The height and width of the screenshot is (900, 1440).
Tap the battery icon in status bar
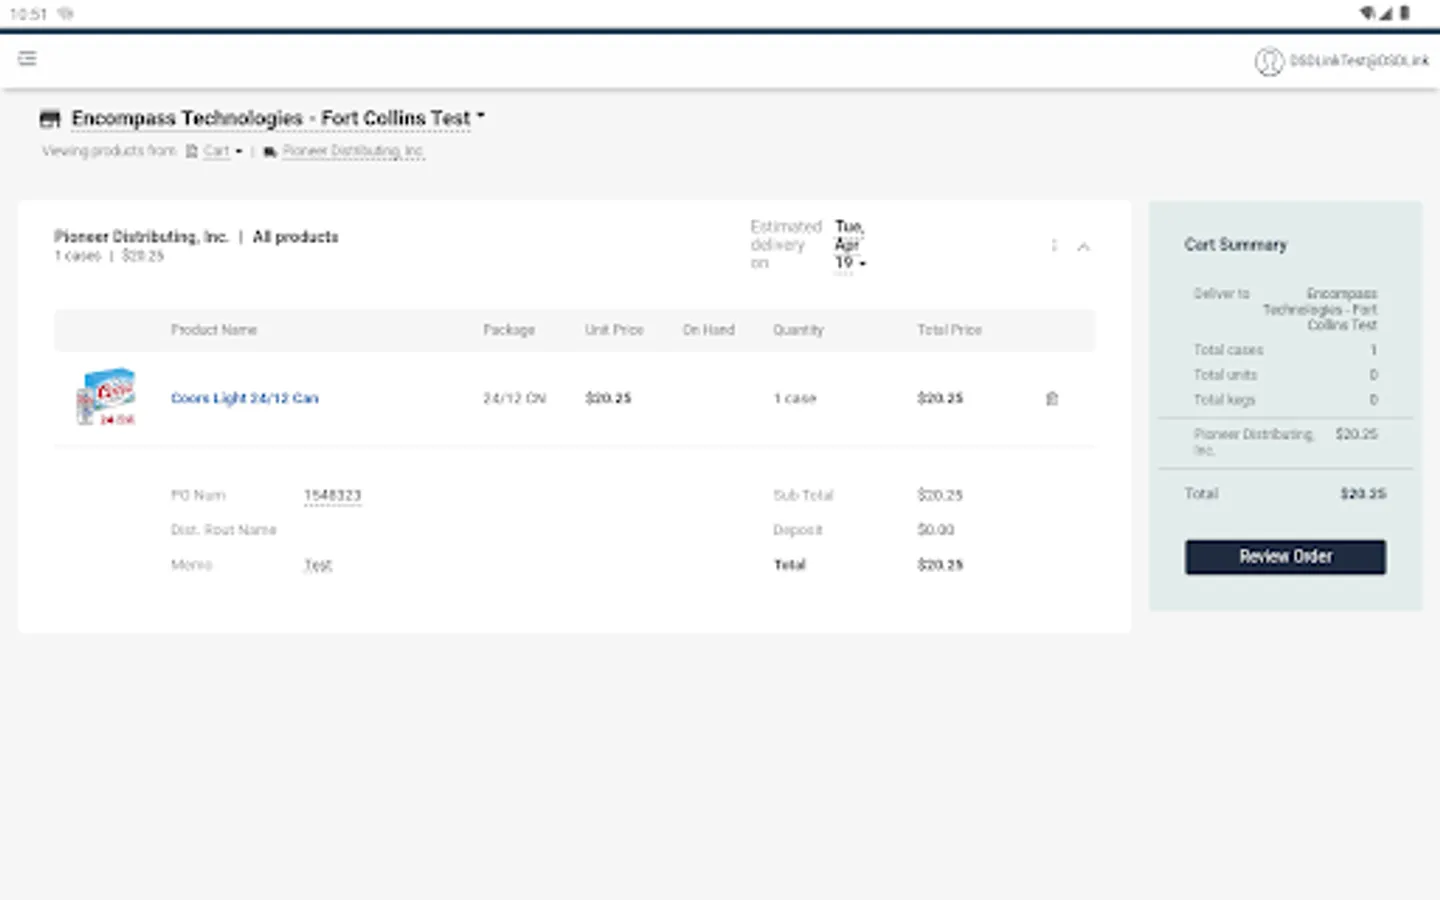coord(1405,13)
